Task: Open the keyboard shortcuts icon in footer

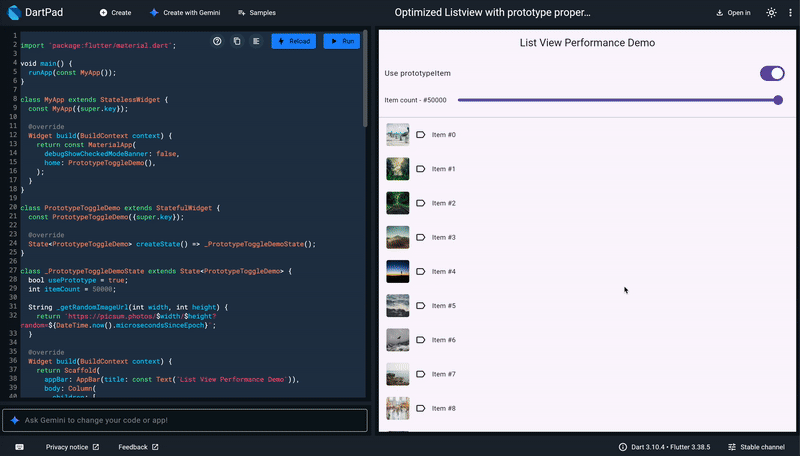Action: tap(19, 447)
